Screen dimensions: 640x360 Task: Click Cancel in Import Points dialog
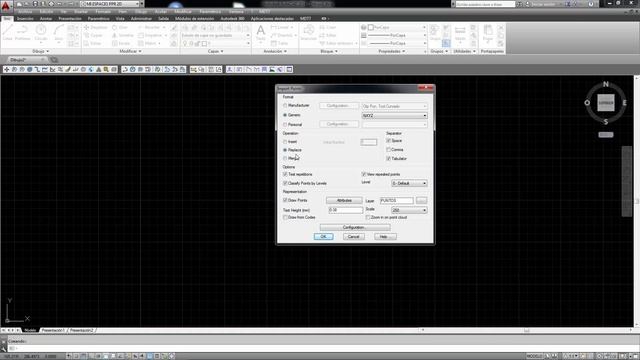click(353, 237)
